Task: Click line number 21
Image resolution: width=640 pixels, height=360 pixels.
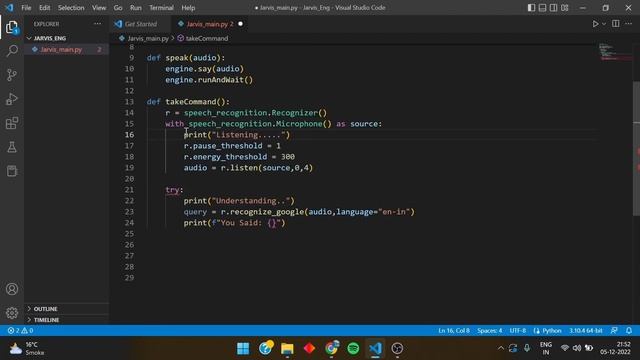Action: click(x=129, y=190)
